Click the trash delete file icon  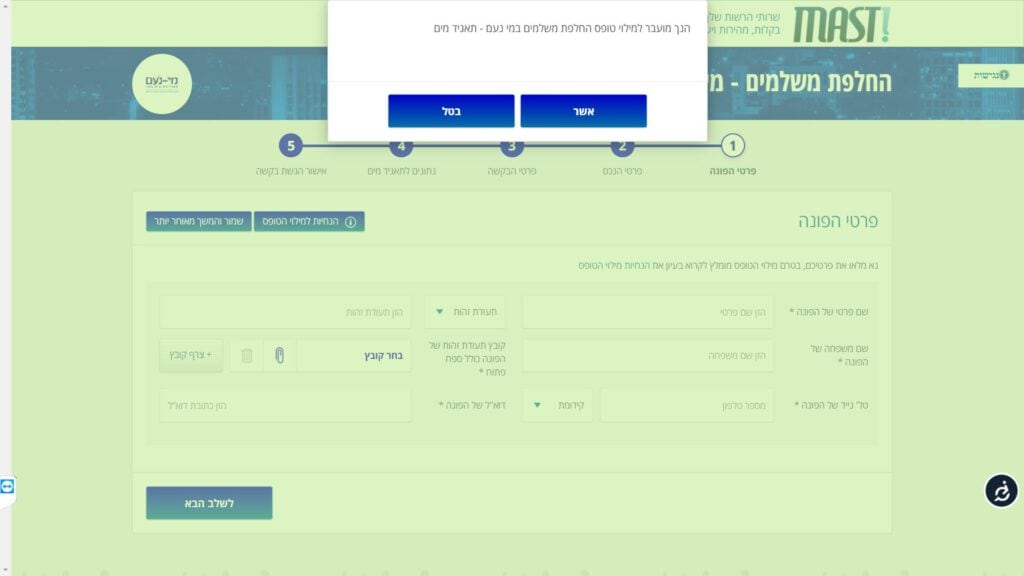point(247,355)
